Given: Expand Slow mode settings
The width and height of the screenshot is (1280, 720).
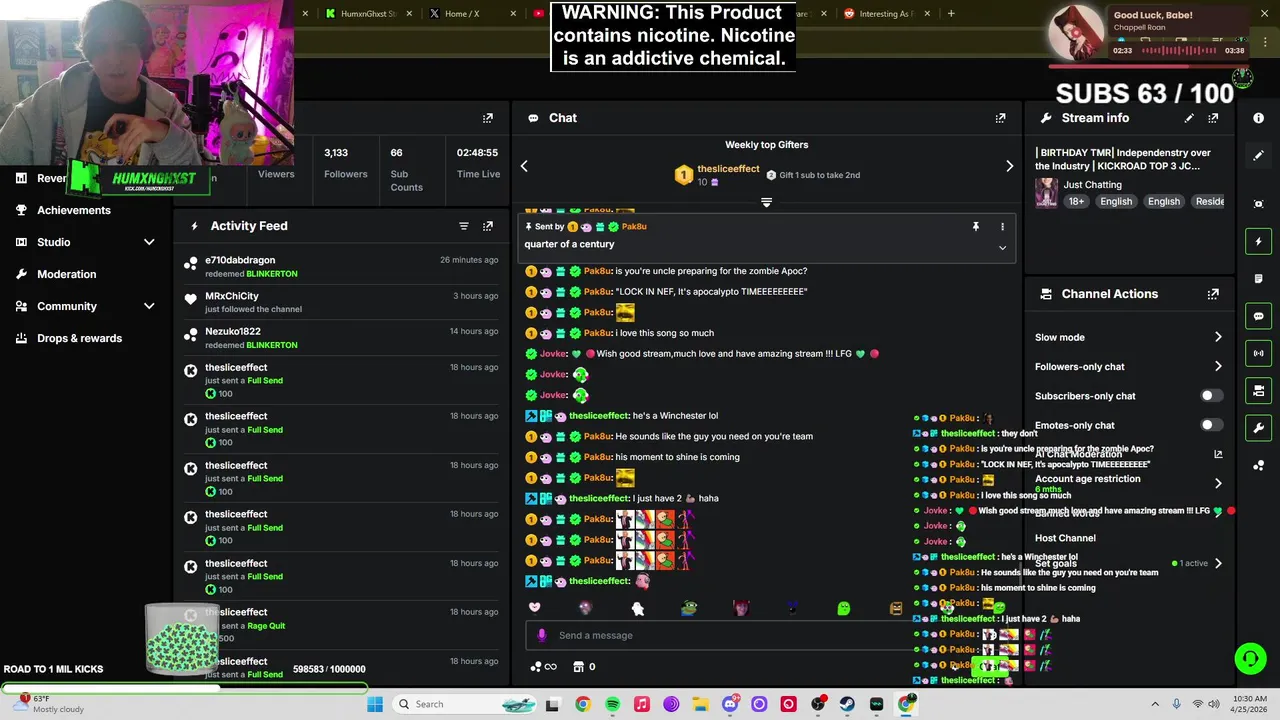Looking at the screenshot, I should pos(1218,337).
